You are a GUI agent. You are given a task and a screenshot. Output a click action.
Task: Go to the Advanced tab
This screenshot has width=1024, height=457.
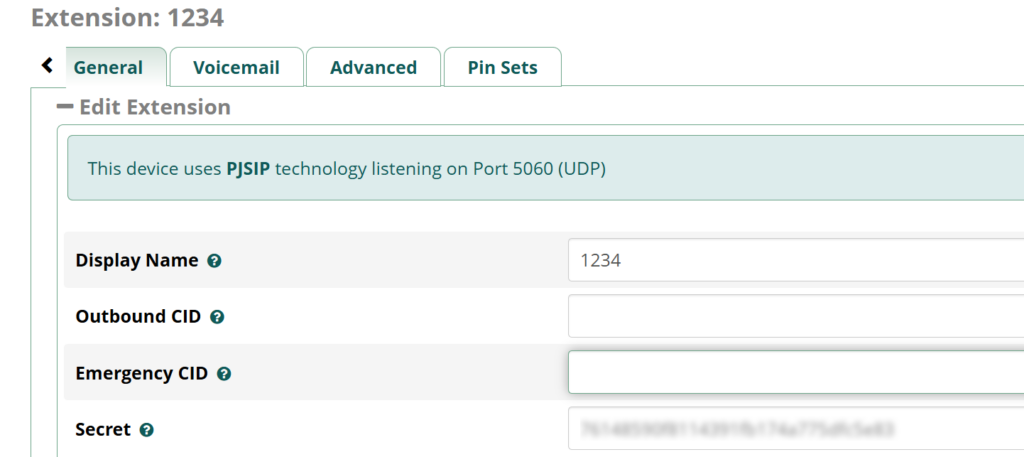(x=374, y=67)
